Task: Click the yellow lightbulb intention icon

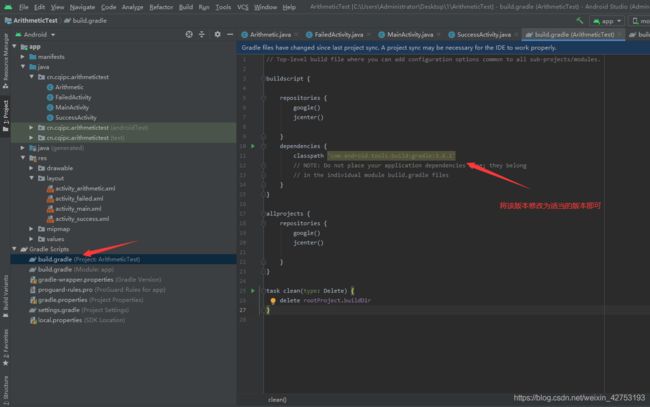Action: click(x=273, y=301)
